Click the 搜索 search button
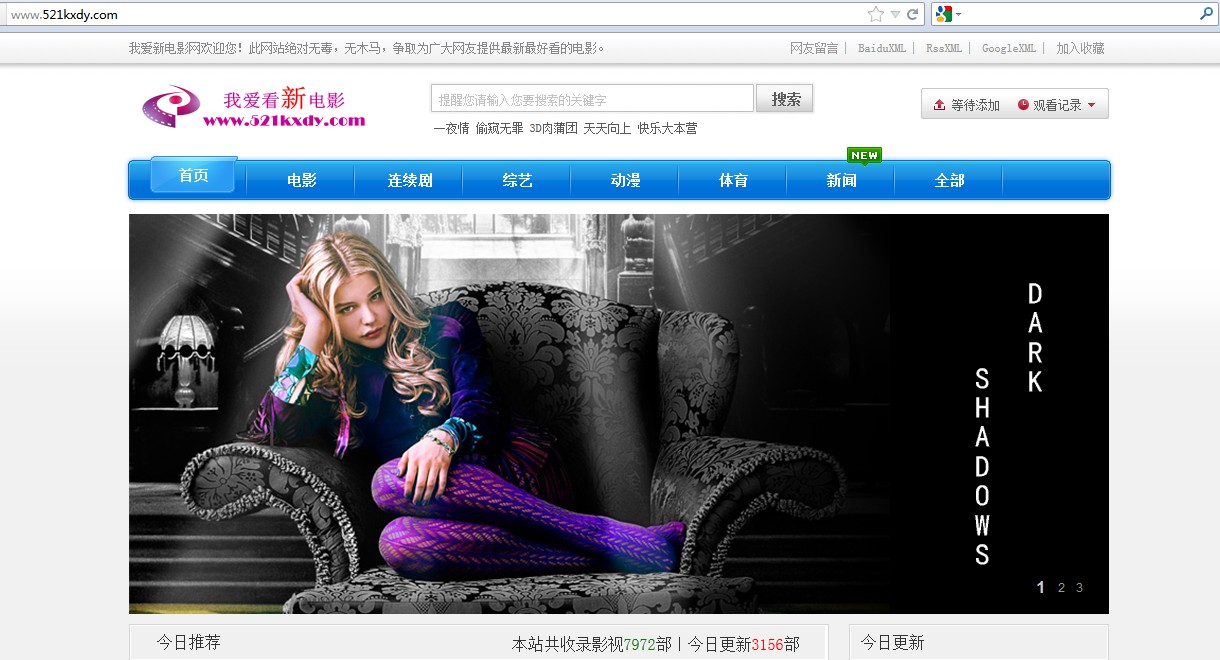Viewport: 1220px width, 660px height. 785,99
